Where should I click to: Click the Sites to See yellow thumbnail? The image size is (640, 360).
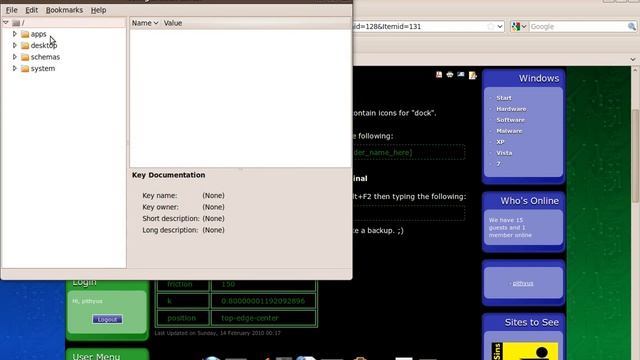pyautogui.click(x=525, y=351)
